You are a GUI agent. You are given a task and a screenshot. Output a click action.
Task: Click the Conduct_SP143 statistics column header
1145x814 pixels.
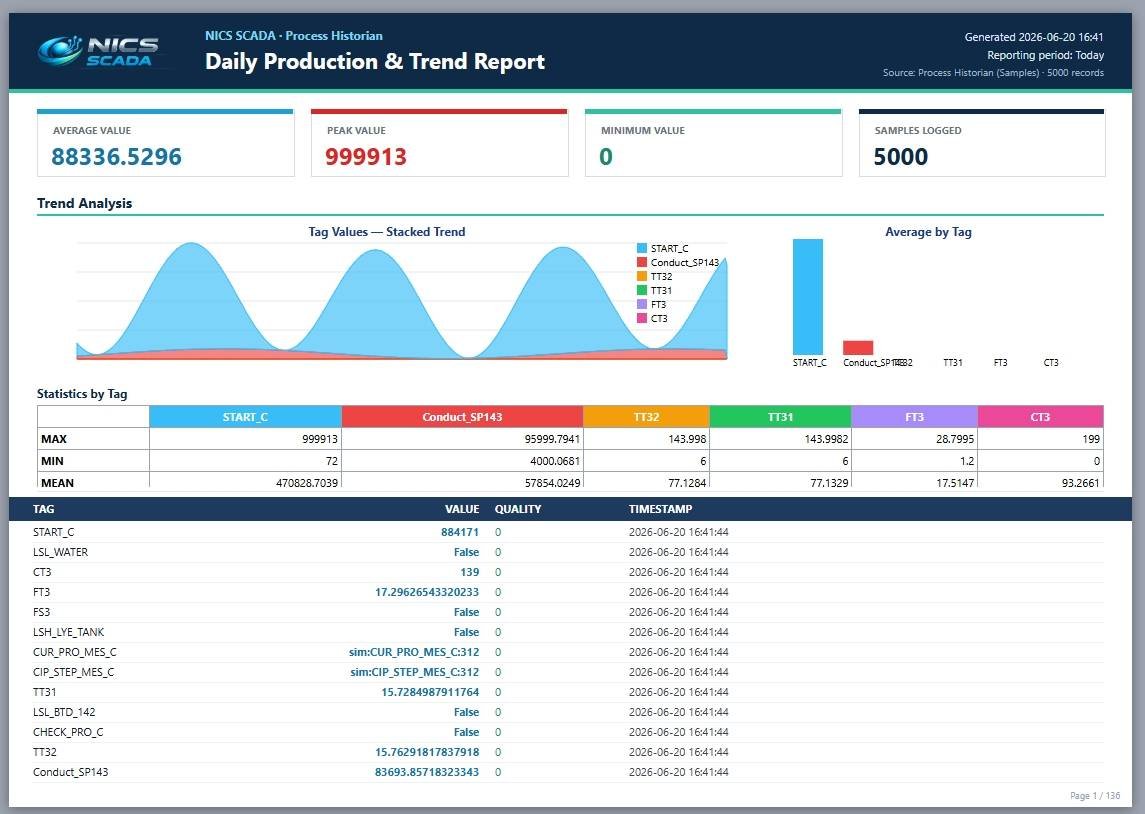462,417
